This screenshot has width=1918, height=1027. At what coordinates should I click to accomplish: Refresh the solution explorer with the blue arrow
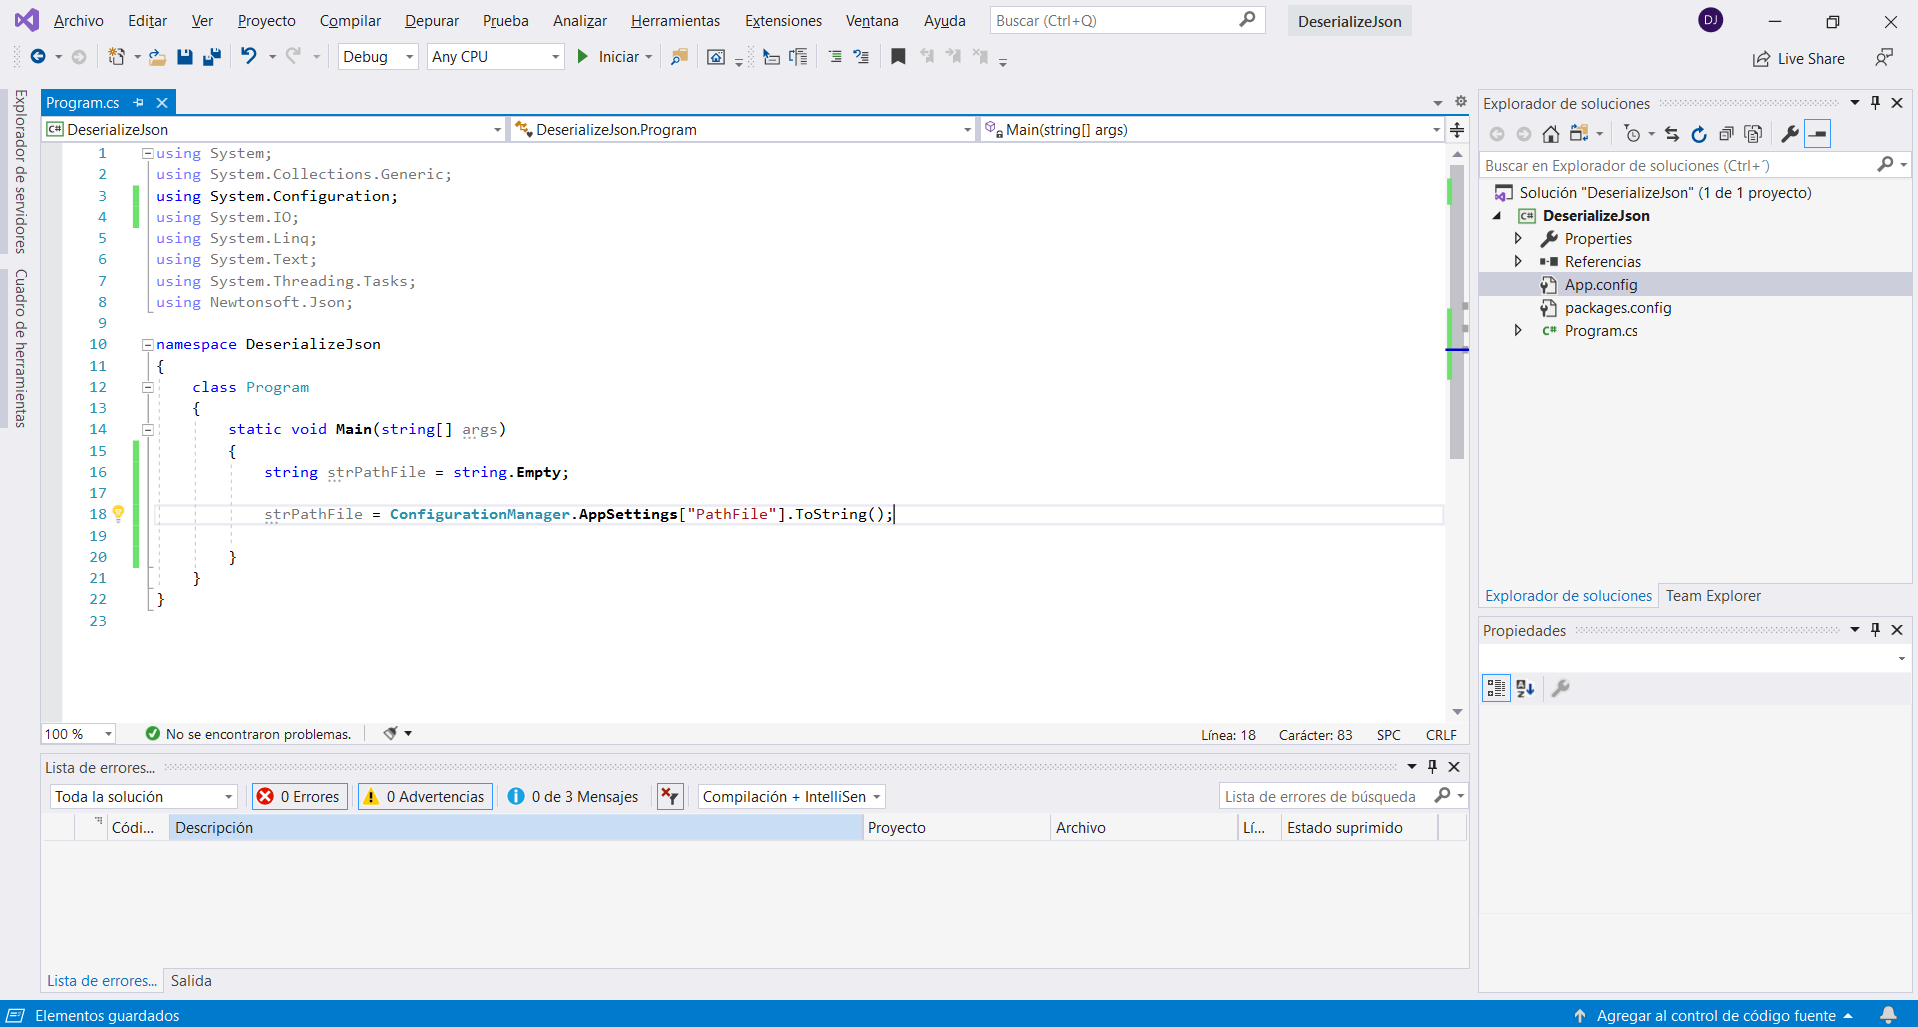1698,134
